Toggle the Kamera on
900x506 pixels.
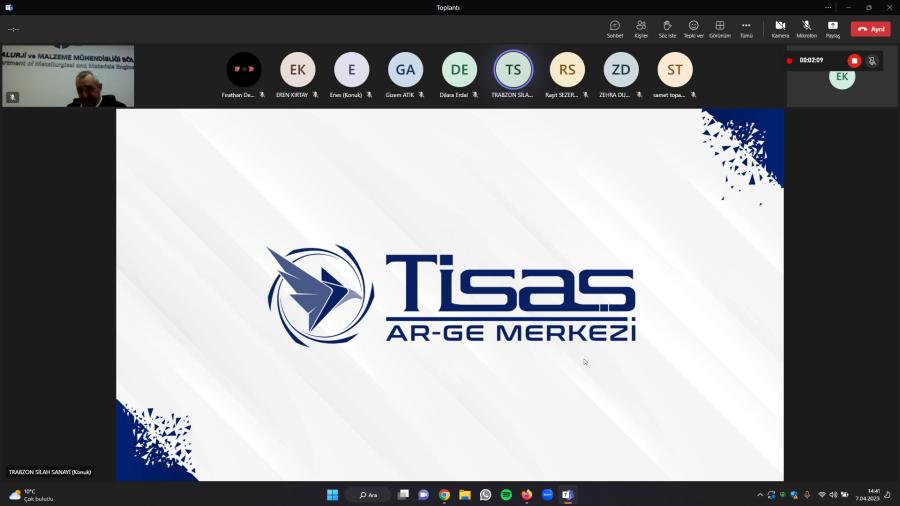[780, 29]
